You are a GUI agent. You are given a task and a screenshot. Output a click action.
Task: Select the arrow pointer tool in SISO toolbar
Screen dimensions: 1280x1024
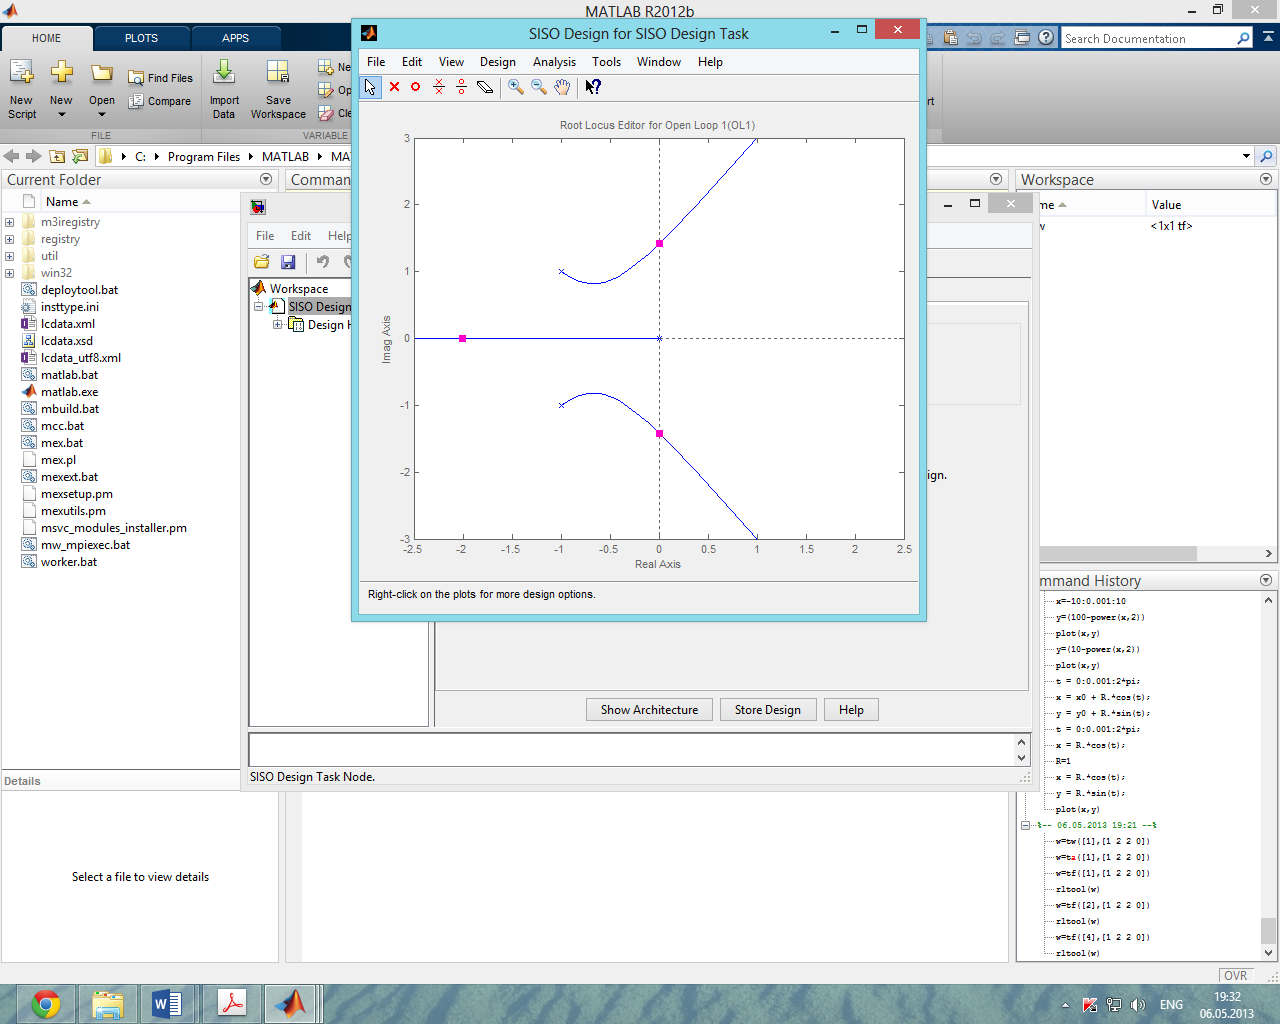370,87
